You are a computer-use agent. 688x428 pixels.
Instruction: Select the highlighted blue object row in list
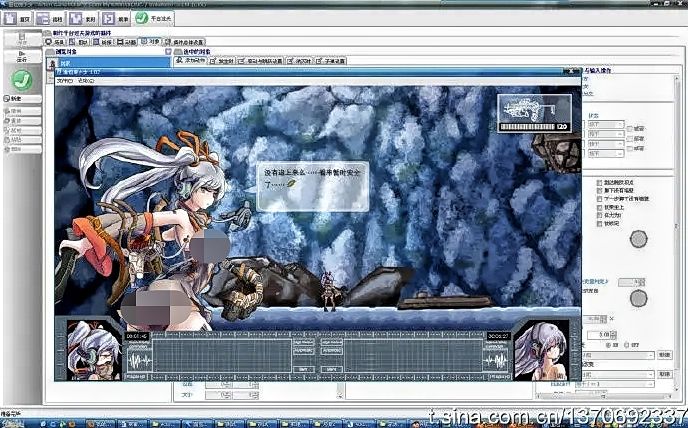pyautogui.click(x=108, y=63)
